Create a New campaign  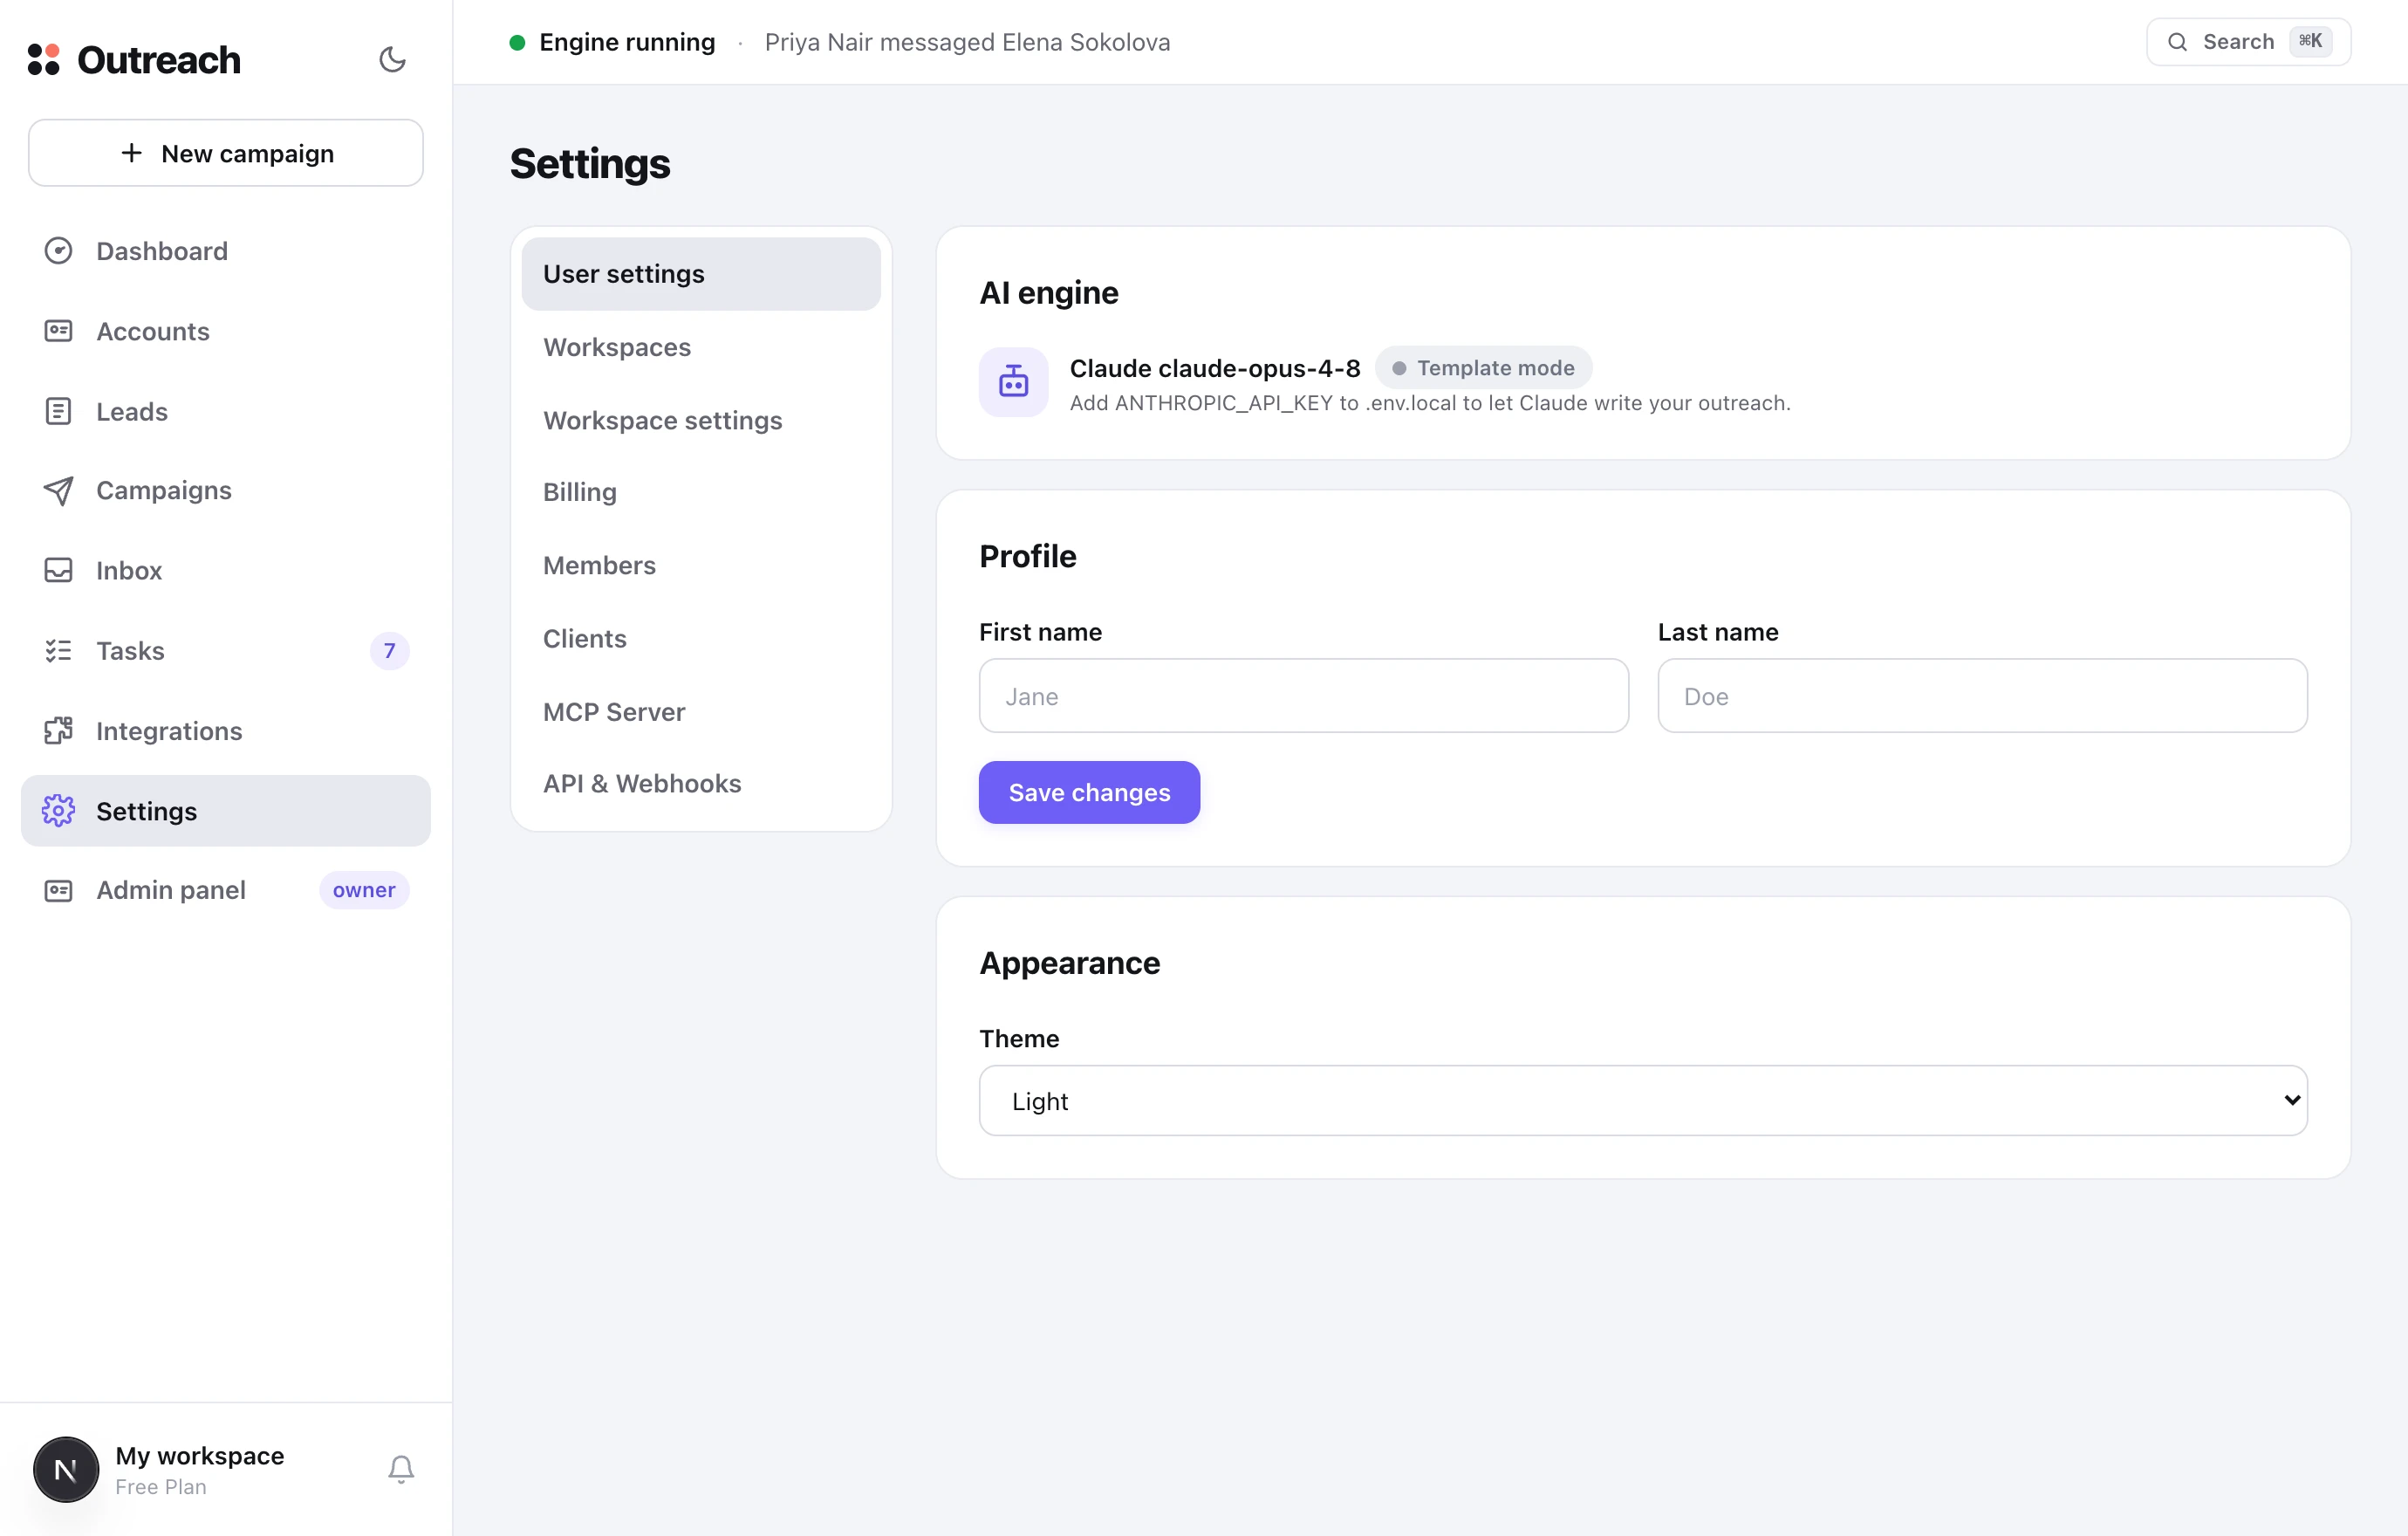coord(226,153)
